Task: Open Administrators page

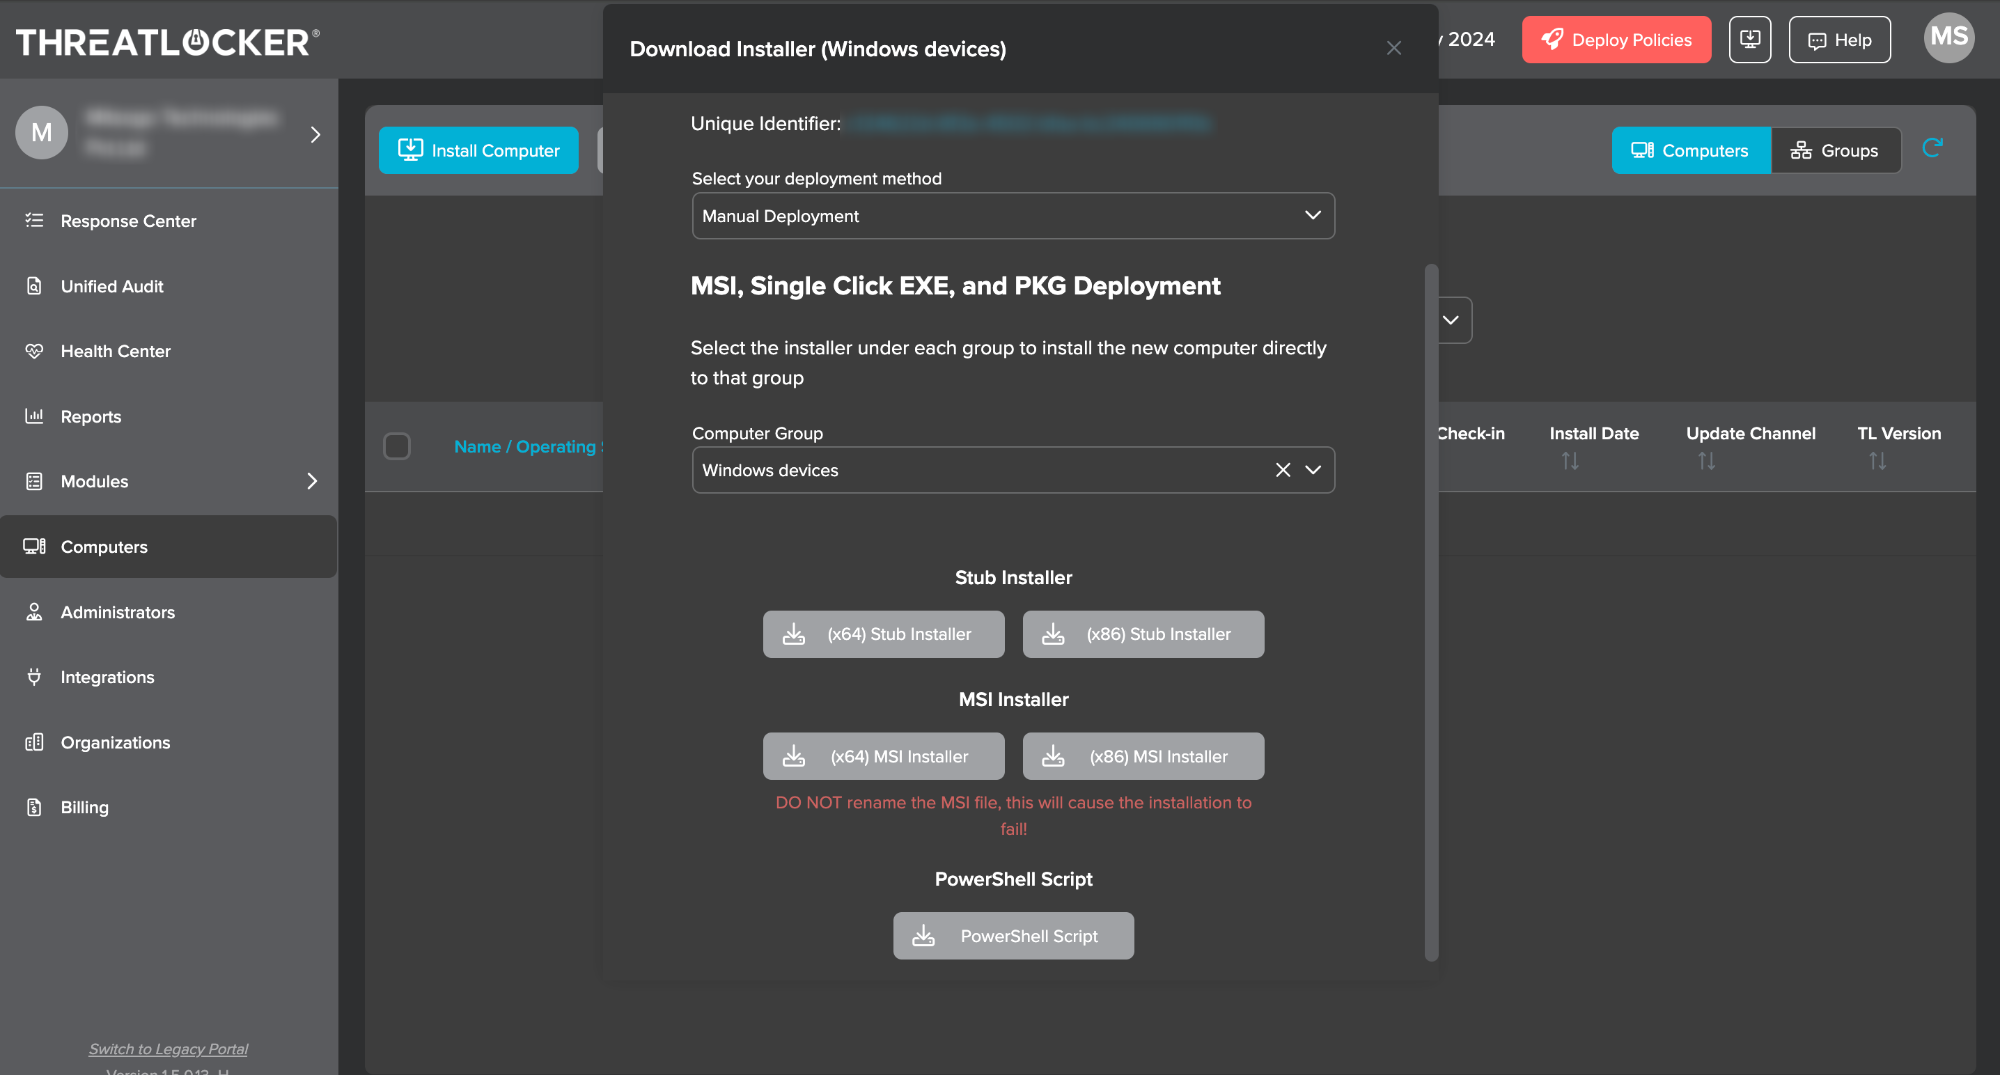Action: click(x=168, y=612)
